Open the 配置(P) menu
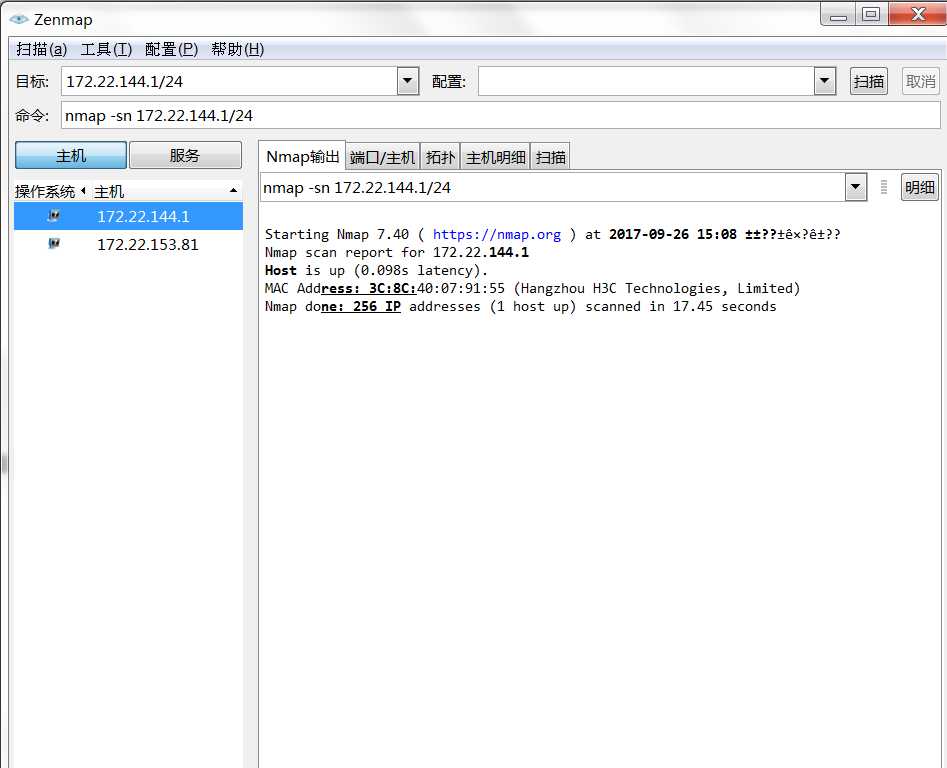This screenshot has height=768, width=947. (172, 49)
